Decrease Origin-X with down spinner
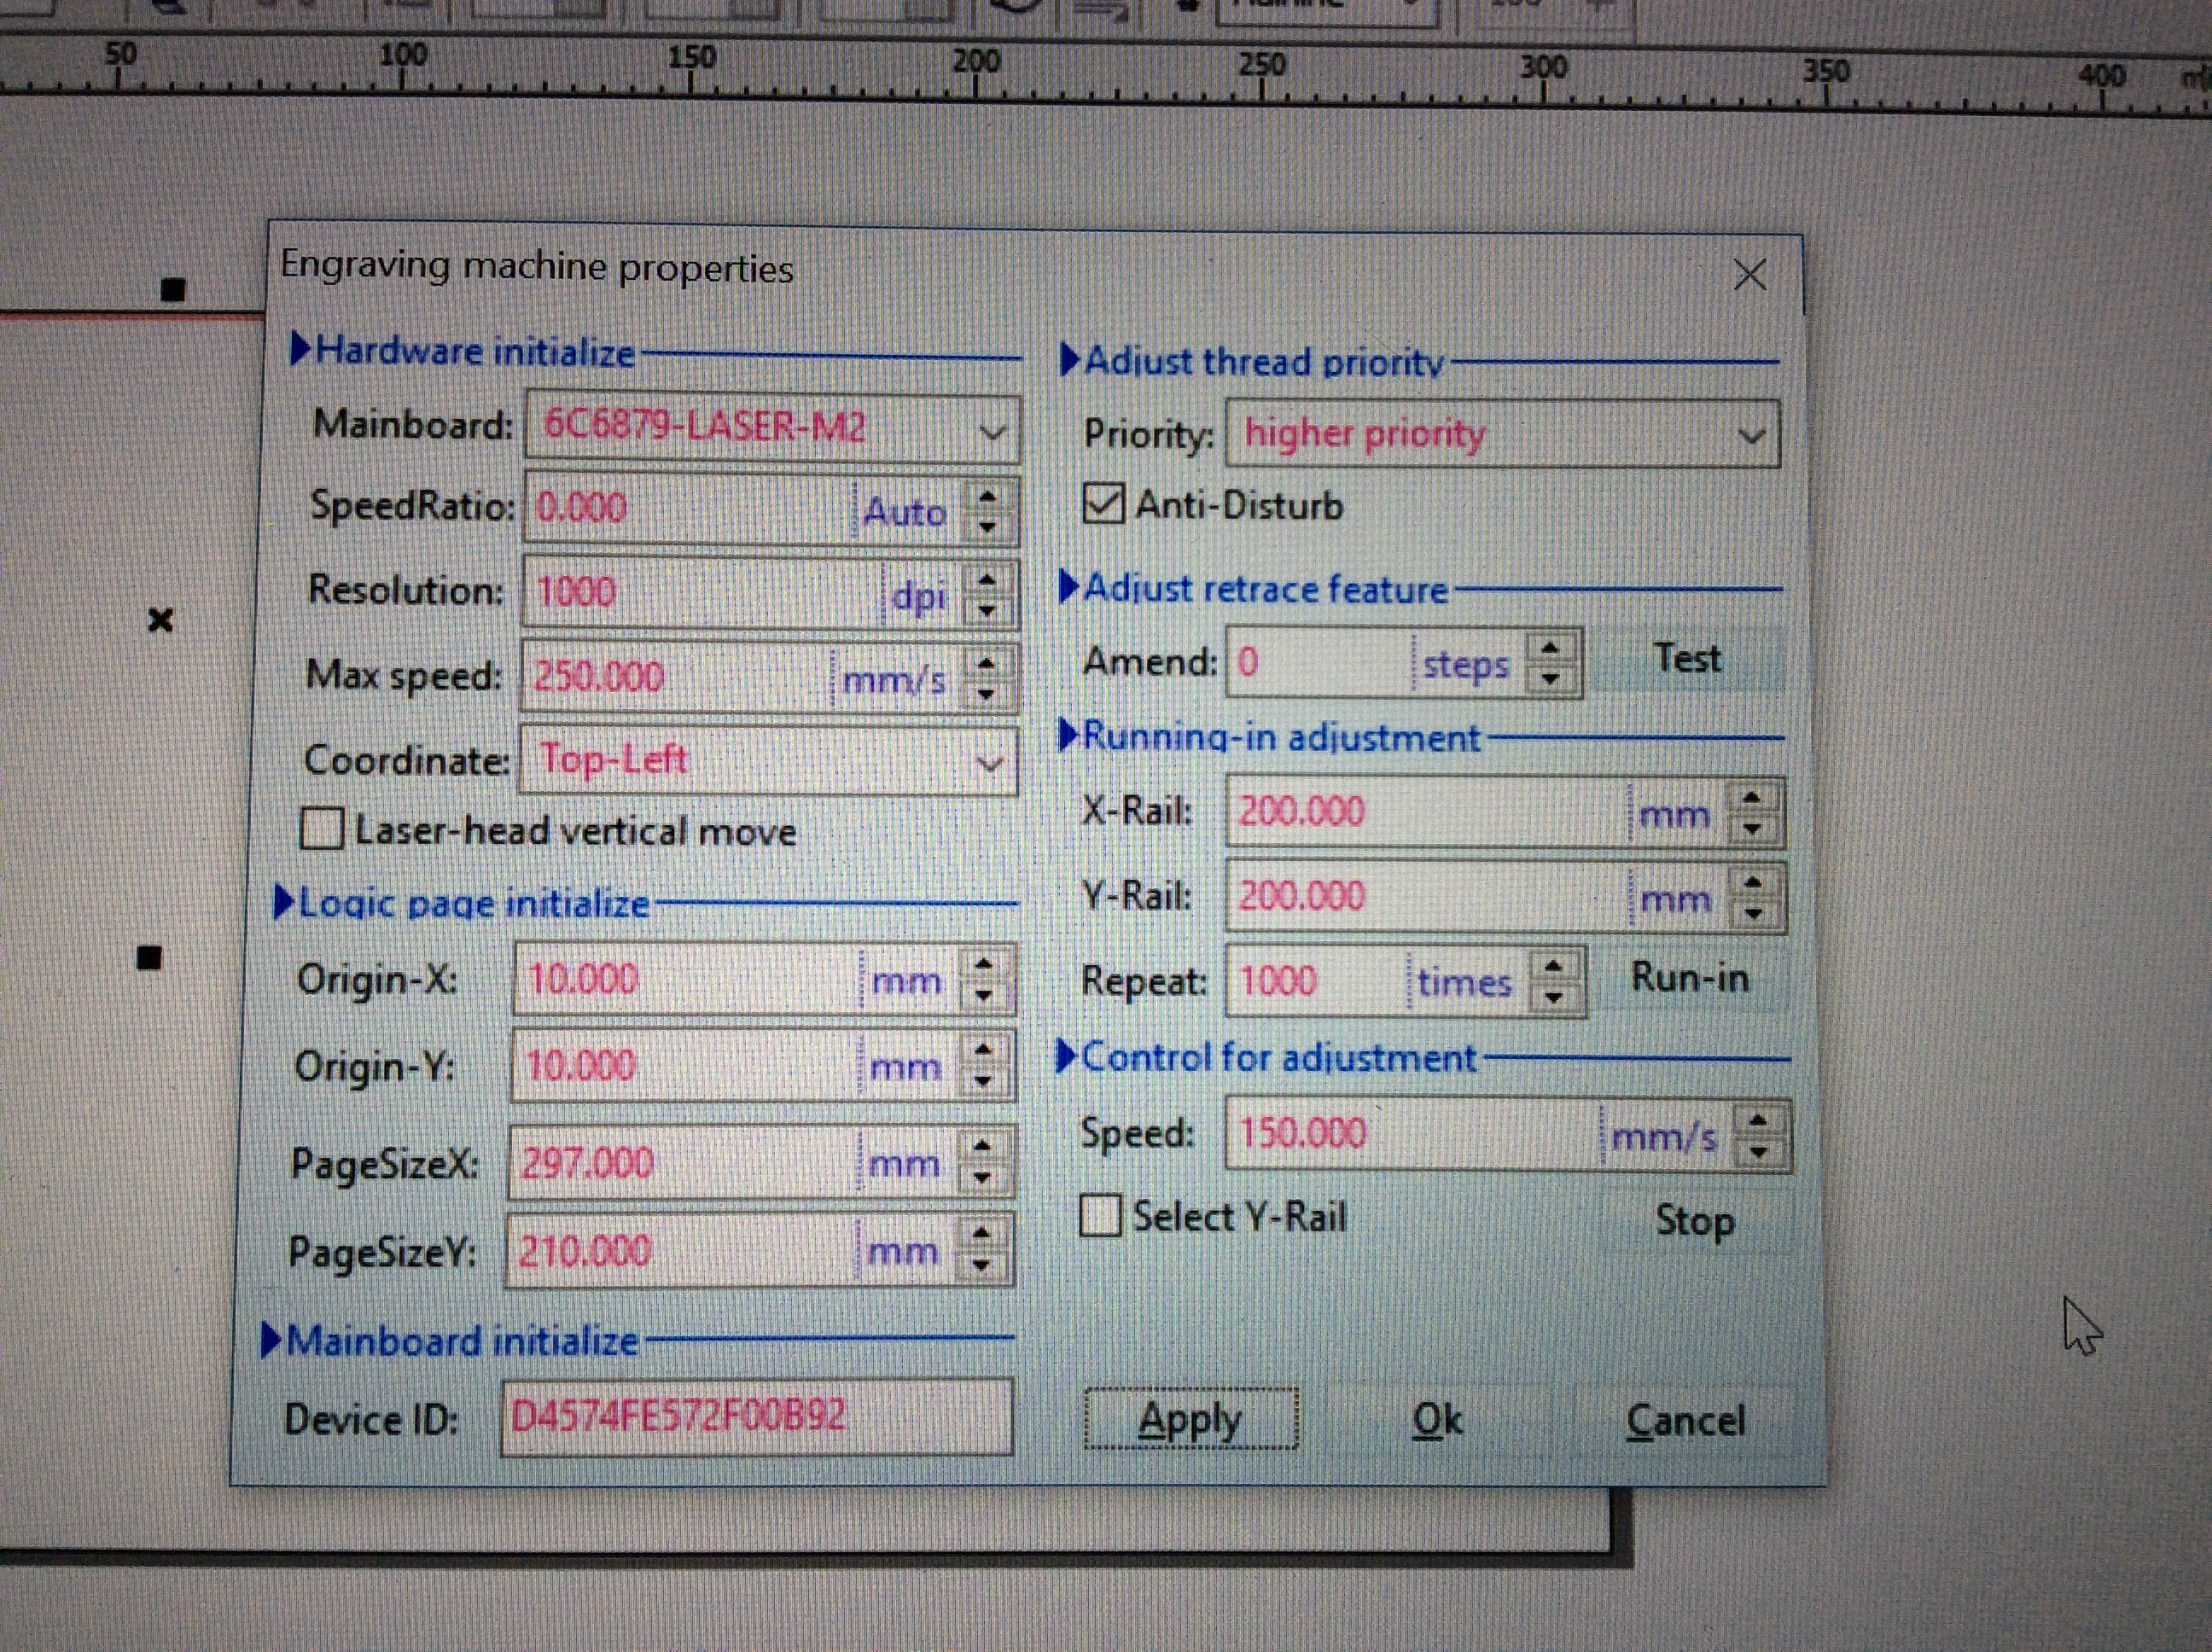Image resolution: width=2212 pixels, height=1652 pixels. coord(984,995)
